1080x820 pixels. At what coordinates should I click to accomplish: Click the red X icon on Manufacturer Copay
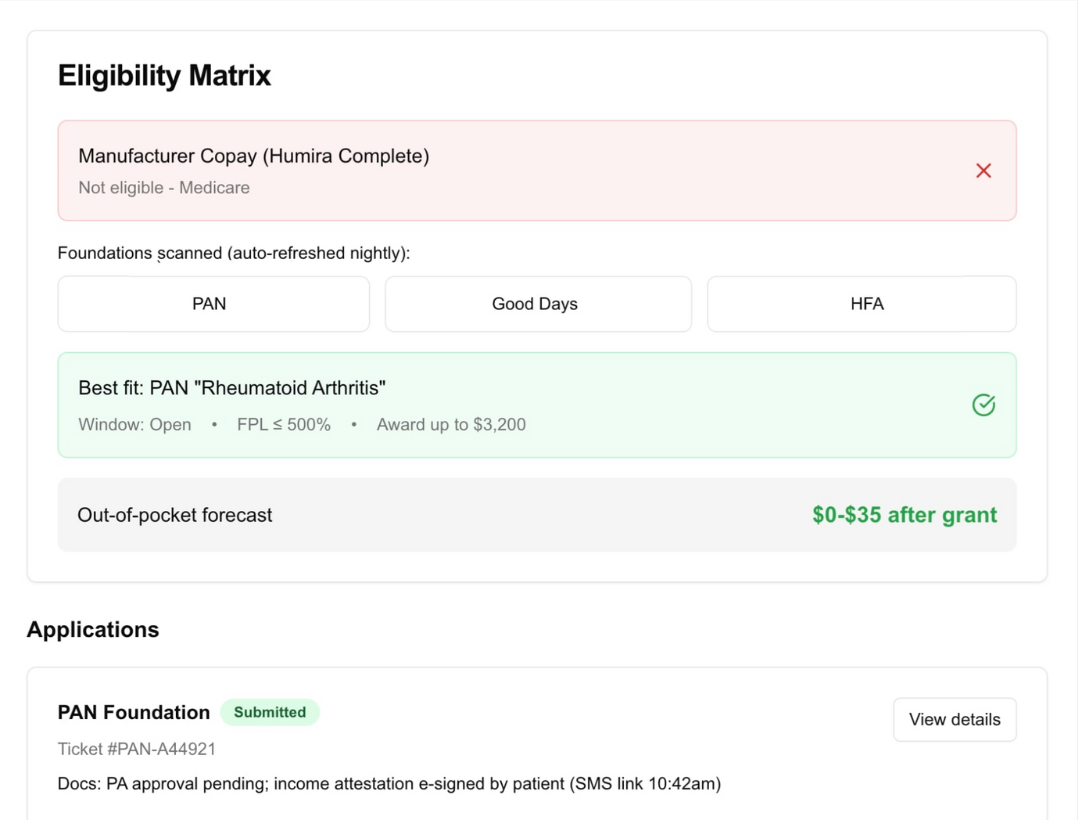tap(983, 171)
